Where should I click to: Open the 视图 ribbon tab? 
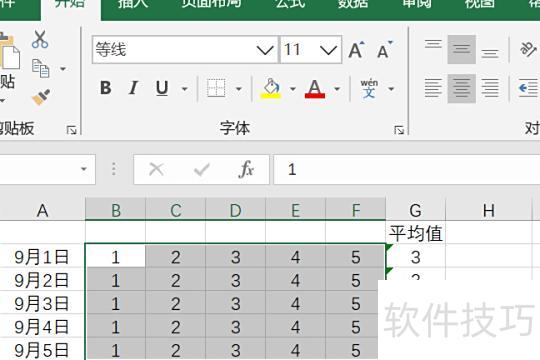[x=480, y=4]
